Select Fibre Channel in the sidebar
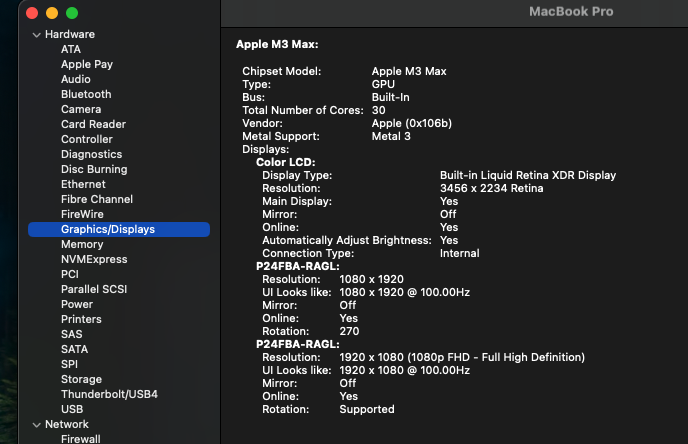This screenshot has height=444, width=688. (x=97, y=199)
